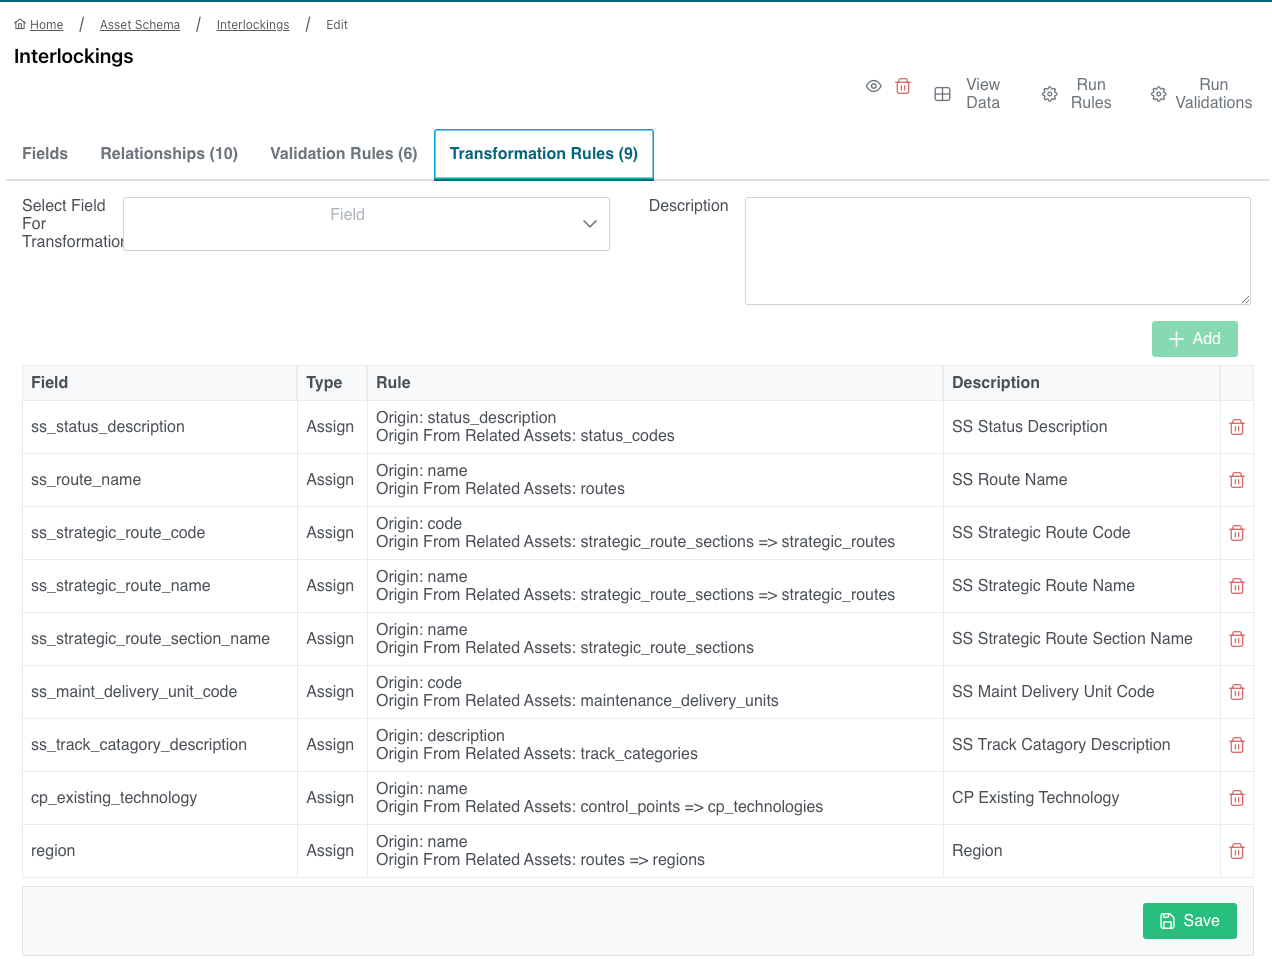This screenshot has height=972, width=1272.
Task: Navigate to Asset Schema breadcrumb link
Action: [140, 25]
